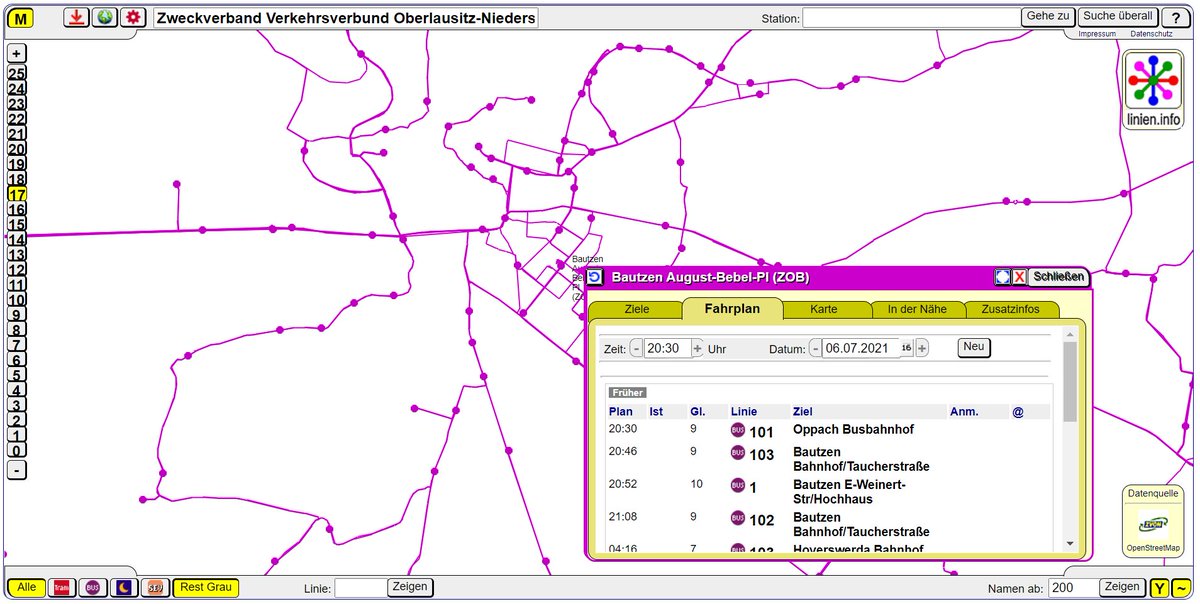Click the Datenquelle ZVON logo
The height and width of the screenshot is (604, 1200).
pos(1153,523)
